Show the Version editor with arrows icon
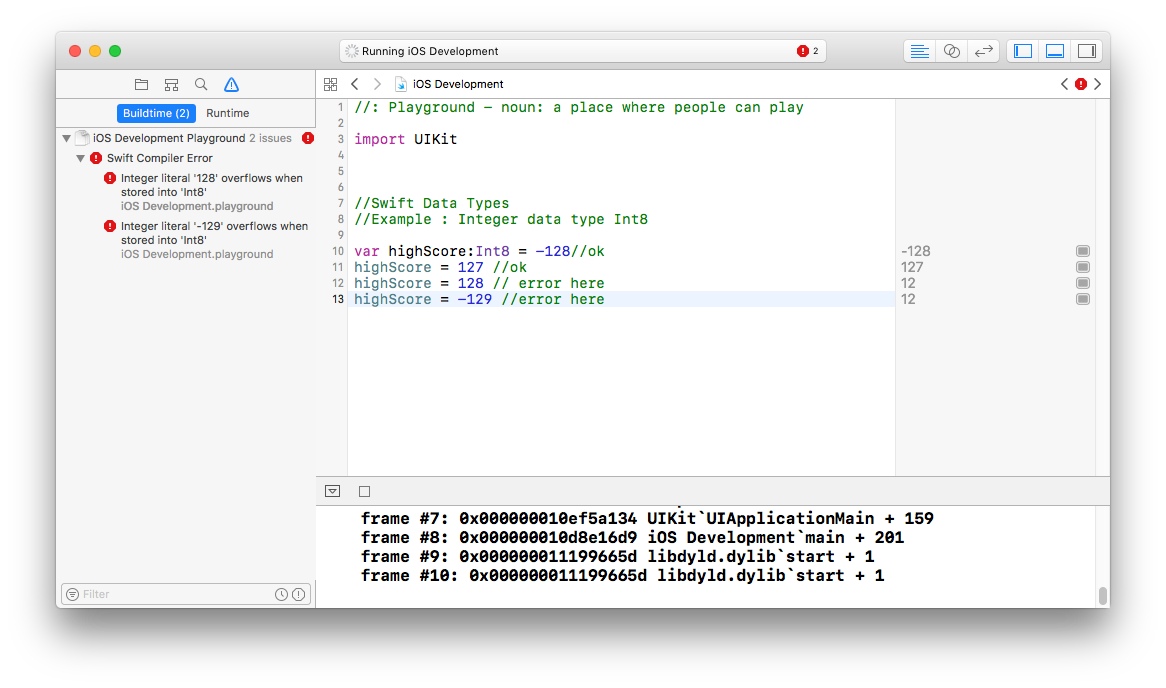This screenshot has width=1166, height=688. (984, 50)
